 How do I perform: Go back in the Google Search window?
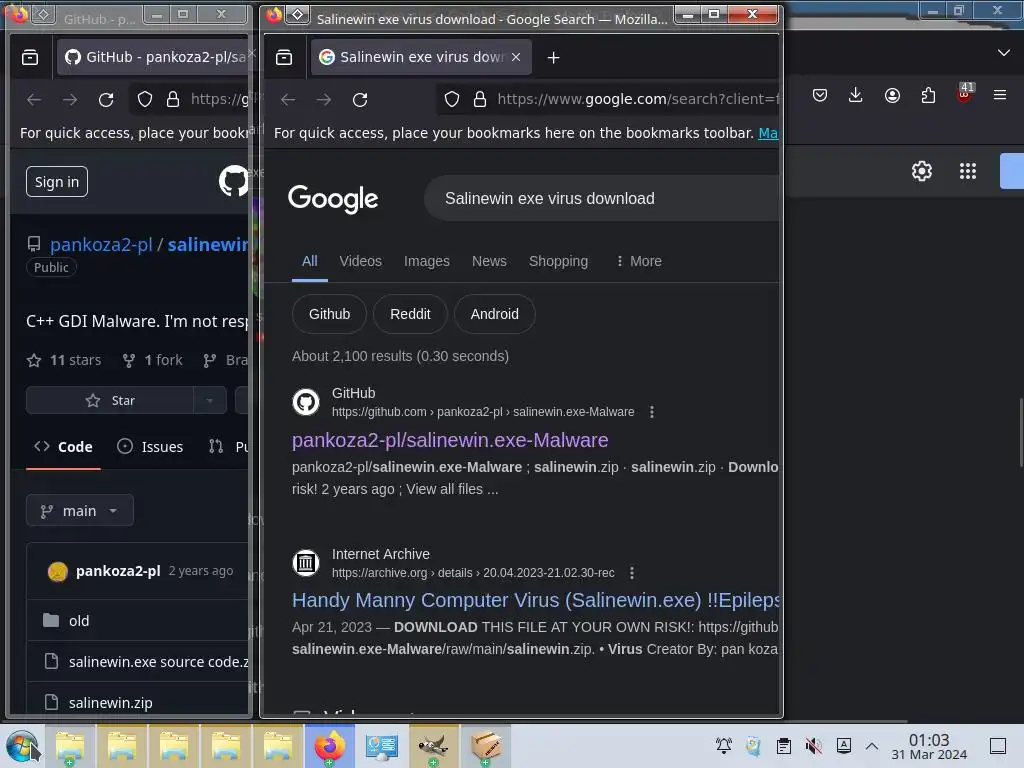tap(288, 99)
